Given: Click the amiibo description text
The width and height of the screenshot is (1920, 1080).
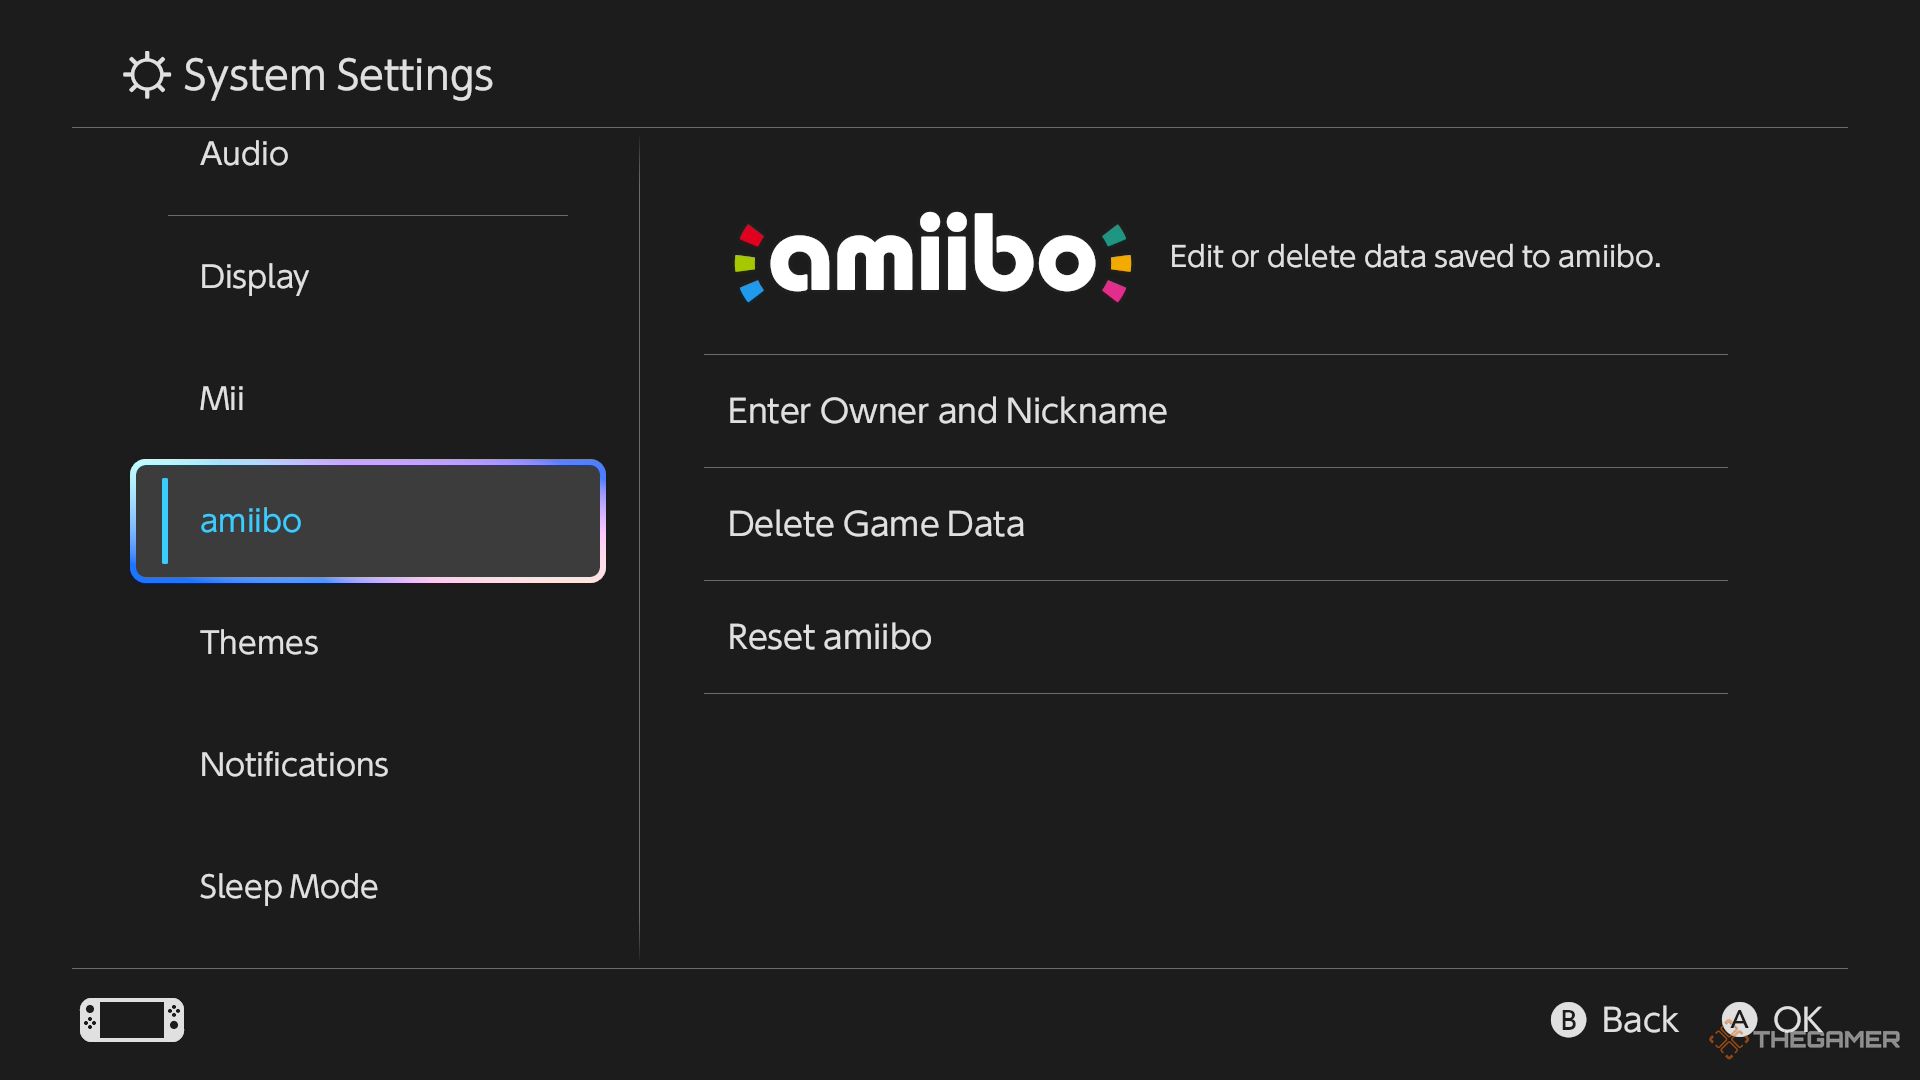Looking at the screenshot, I should [1415, 257].
